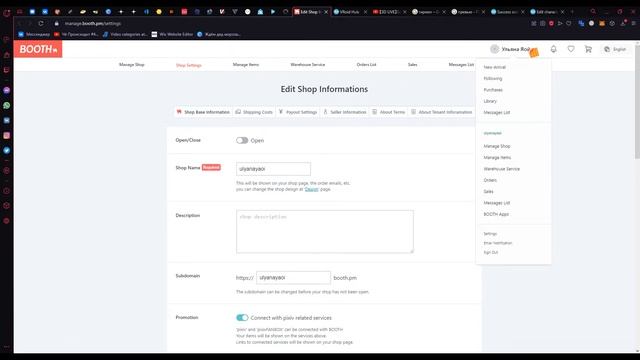
Task: Switch to About Tenant Information tab
Action: [442, 112]
